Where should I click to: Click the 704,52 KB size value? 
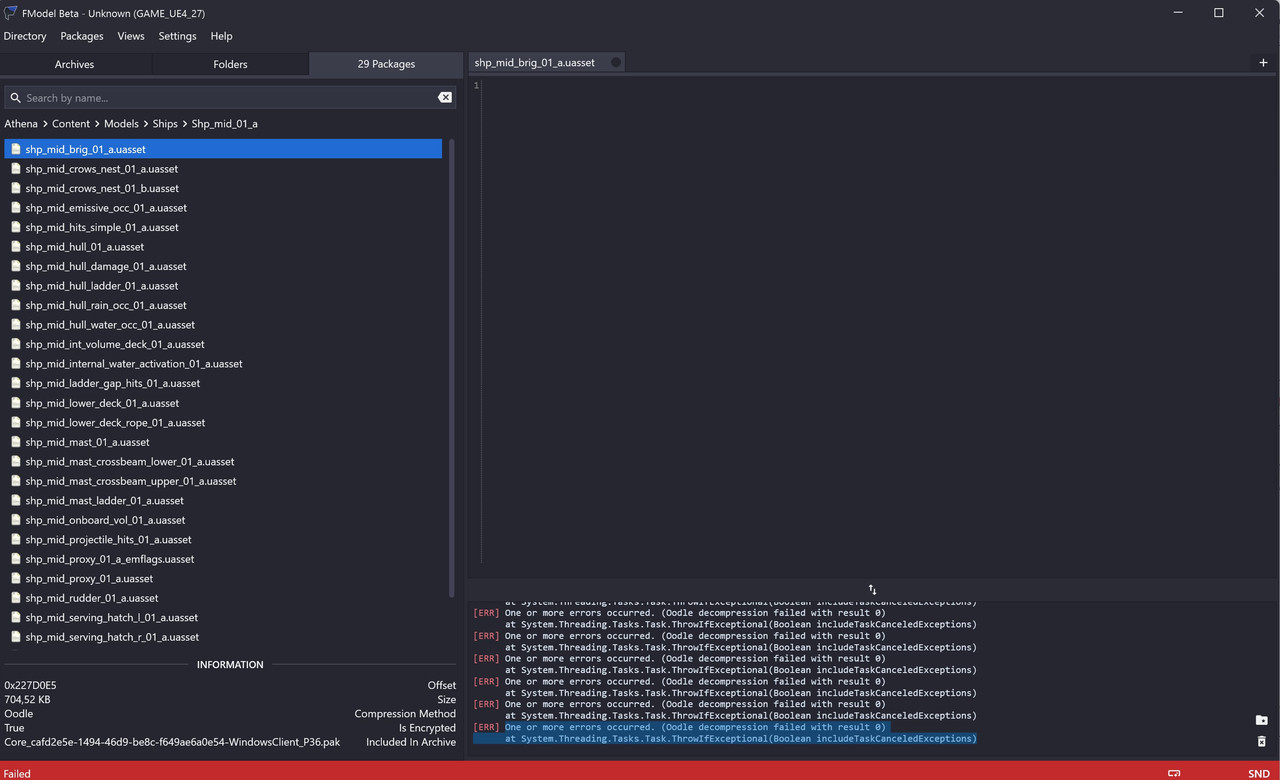[x=27, y=699]
